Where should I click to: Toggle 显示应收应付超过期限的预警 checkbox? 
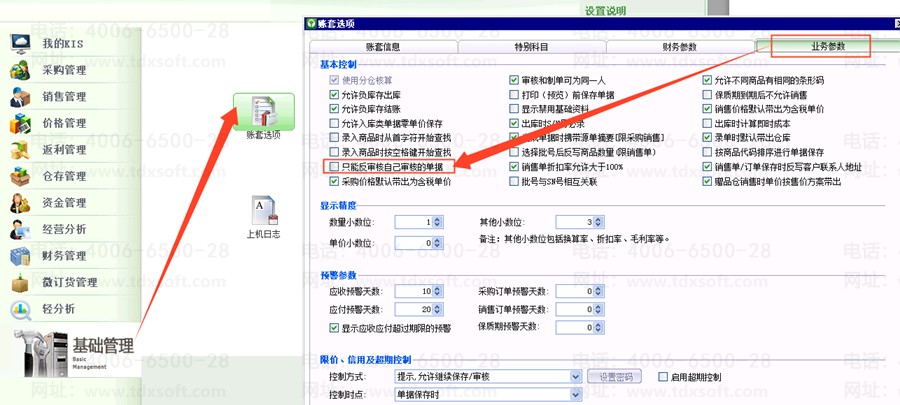334,328
